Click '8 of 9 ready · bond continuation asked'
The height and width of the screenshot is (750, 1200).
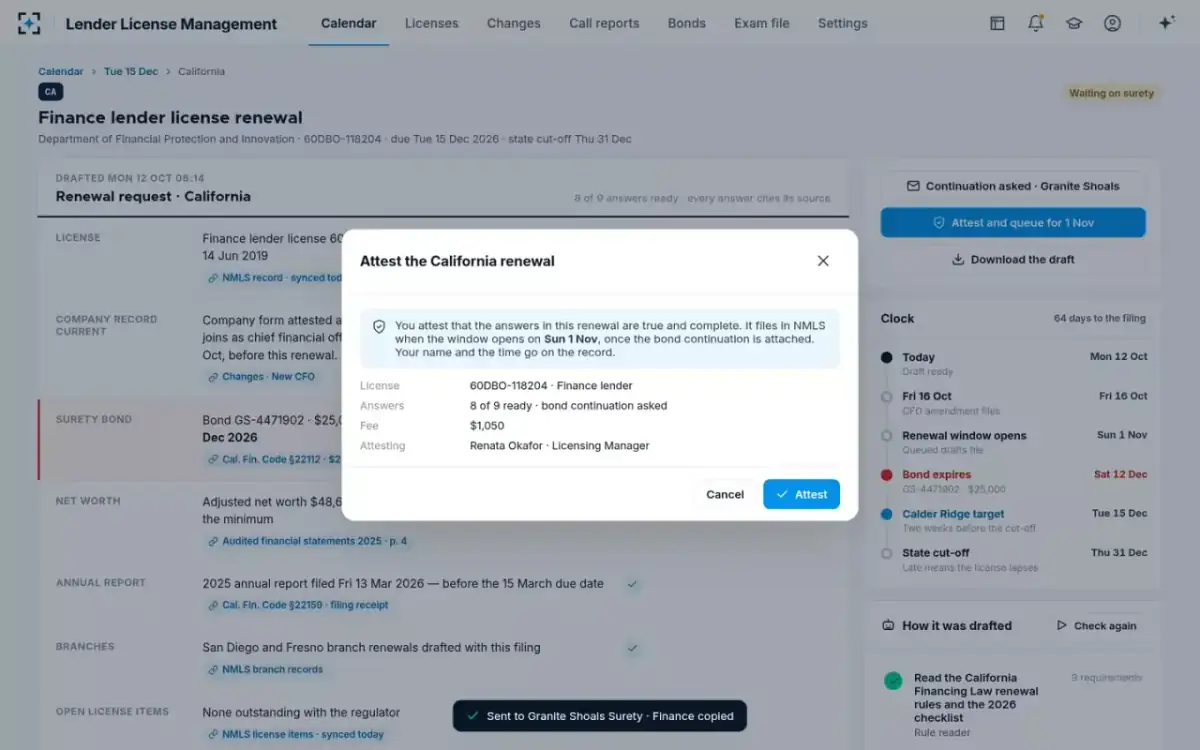click(568, 406)
